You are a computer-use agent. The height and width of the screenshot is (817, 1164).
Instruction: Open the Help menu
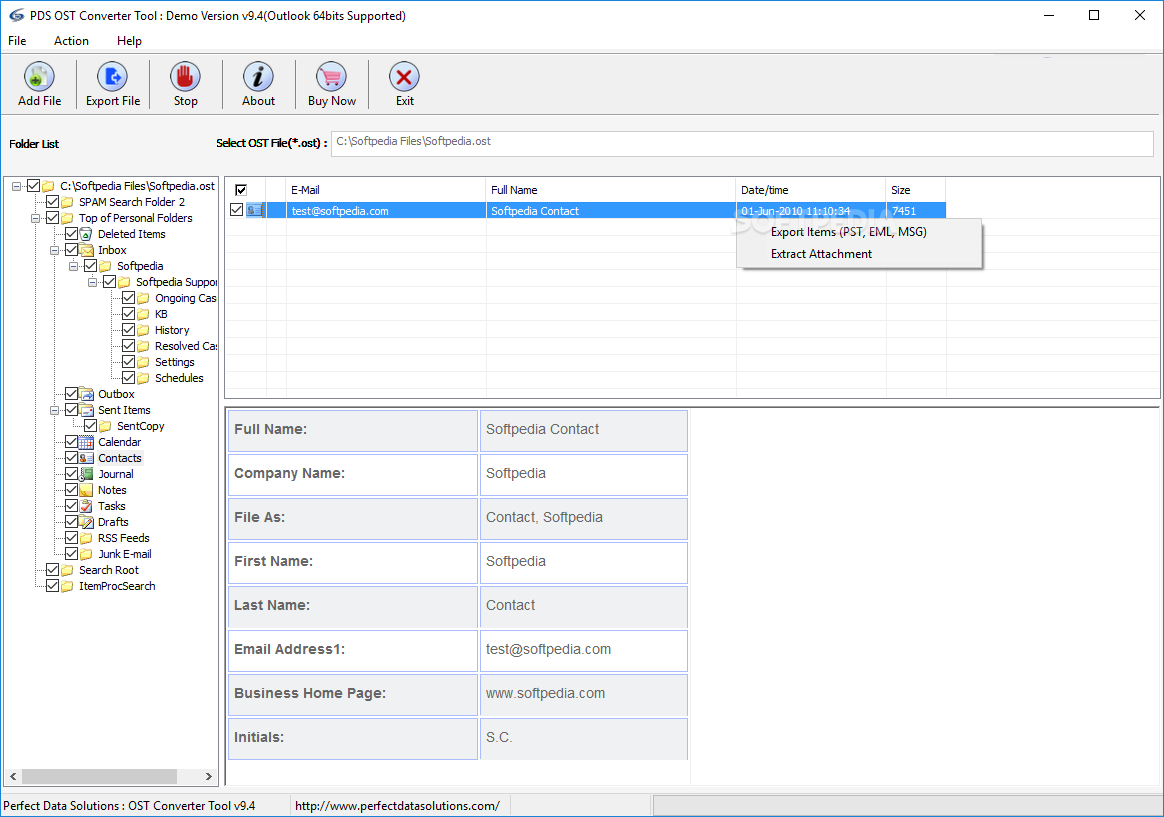click(x=129, y=41)
